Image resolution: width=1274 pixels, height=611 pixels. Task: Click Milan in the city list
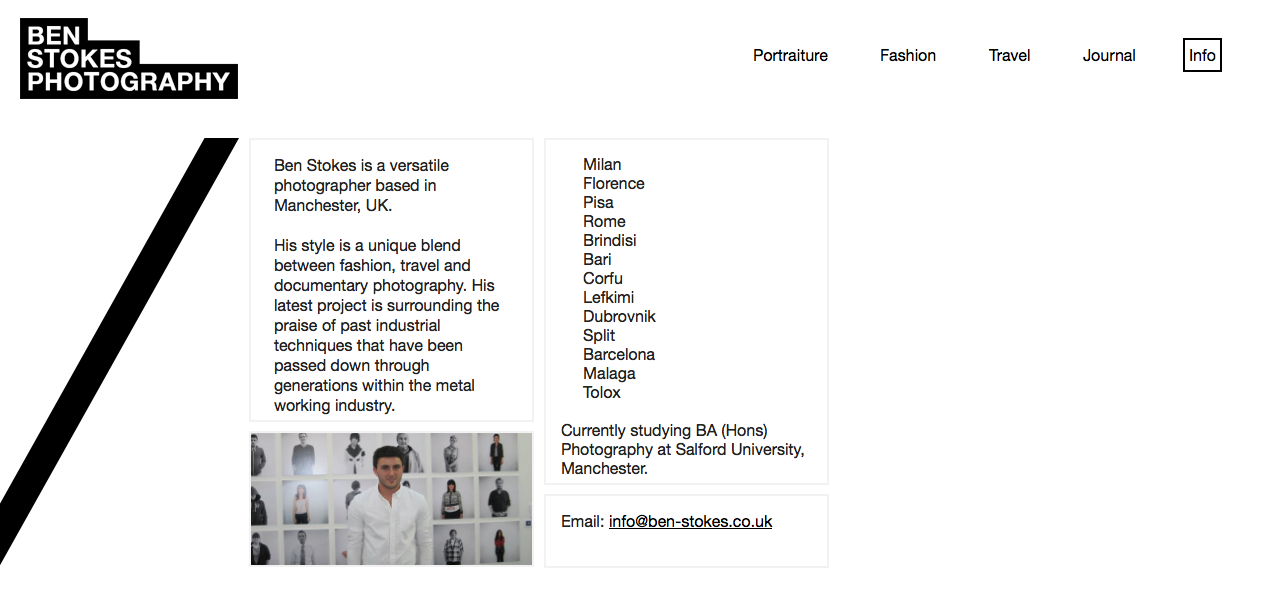pos(602,165)
